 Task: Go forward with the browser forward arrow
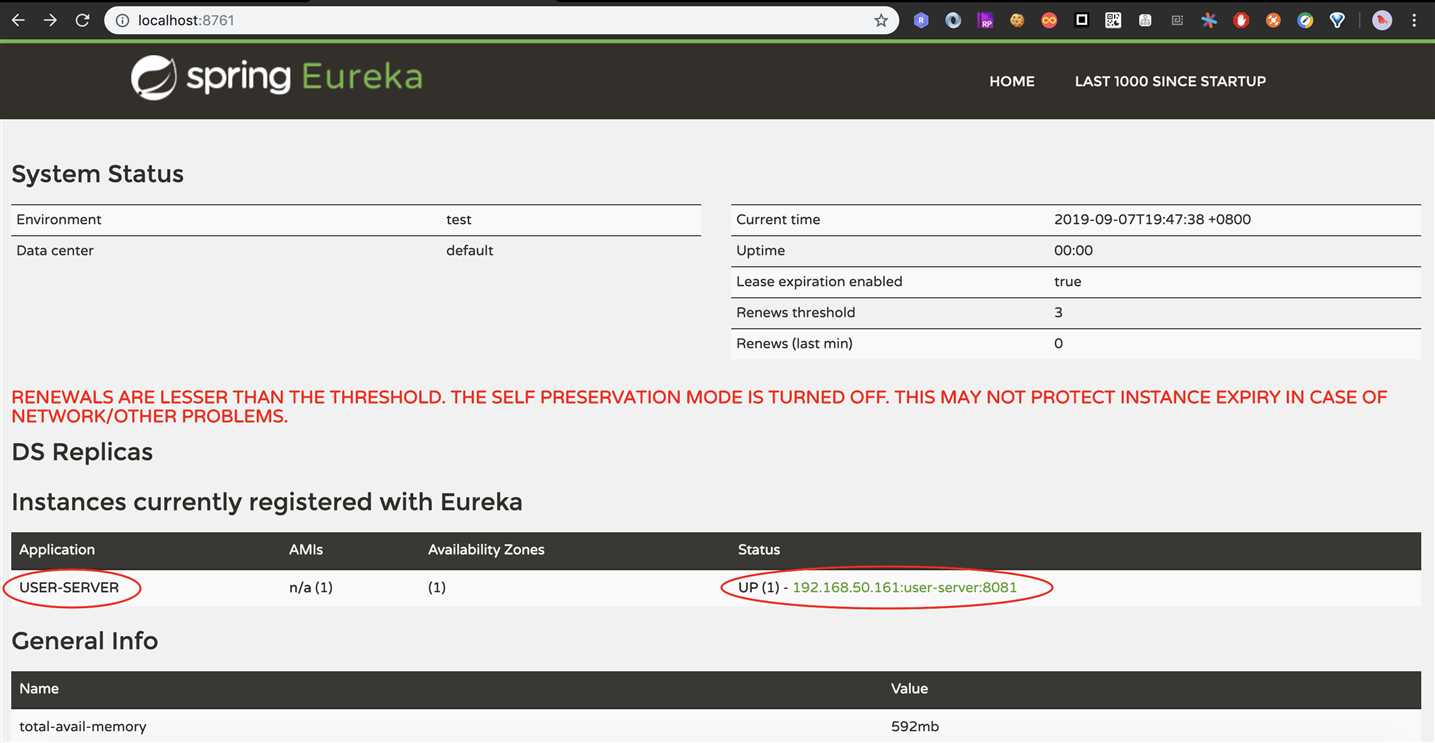(x=50, y=20)
